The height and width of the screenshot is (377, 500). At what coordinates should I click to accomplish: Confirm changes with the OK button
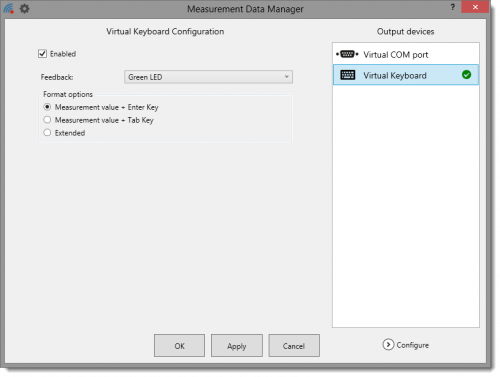click(179, 346)
